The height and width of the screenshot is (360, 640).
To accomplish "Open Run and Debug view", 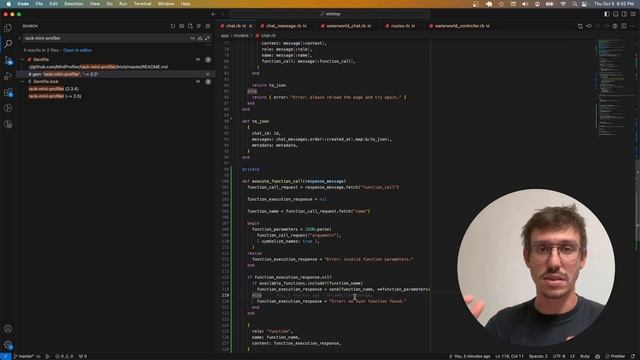I will (x=8, y=76).
